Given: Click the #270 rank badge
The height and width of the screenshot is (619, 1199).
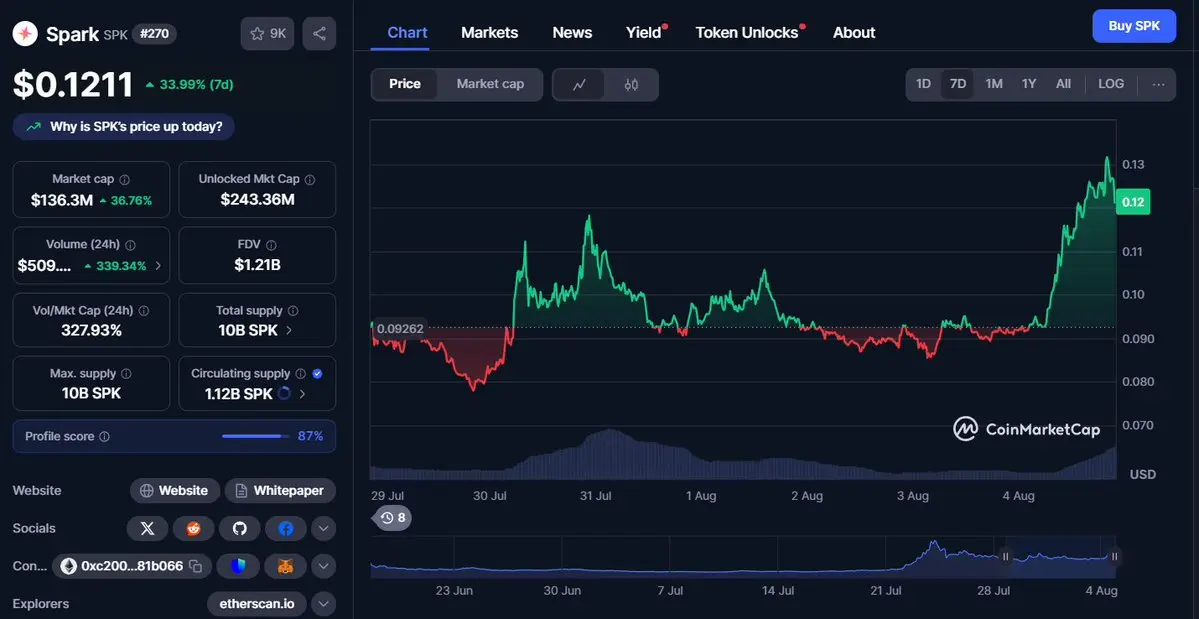Looking at the screenshot, I should 154,34.
